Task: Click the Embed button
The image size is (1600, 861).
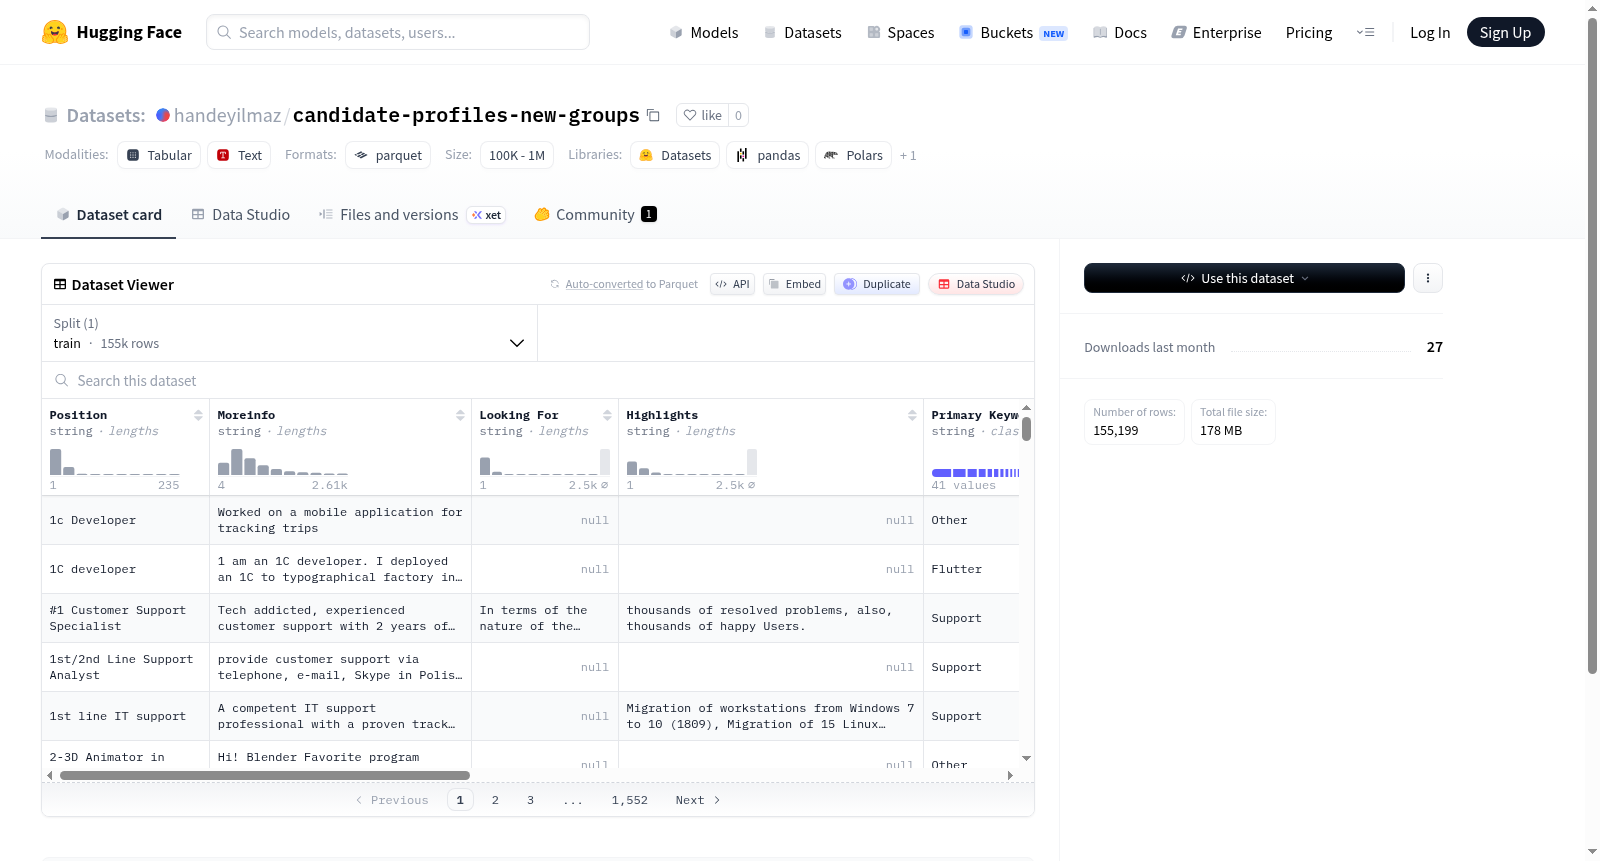Action: coord(794,284)
